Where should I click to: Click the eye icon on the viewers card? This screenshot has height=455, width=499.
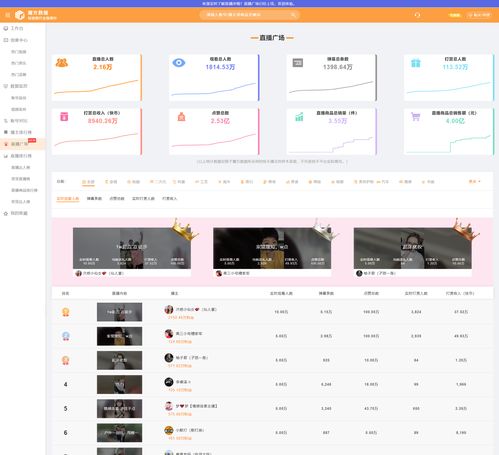coord(179,63)
